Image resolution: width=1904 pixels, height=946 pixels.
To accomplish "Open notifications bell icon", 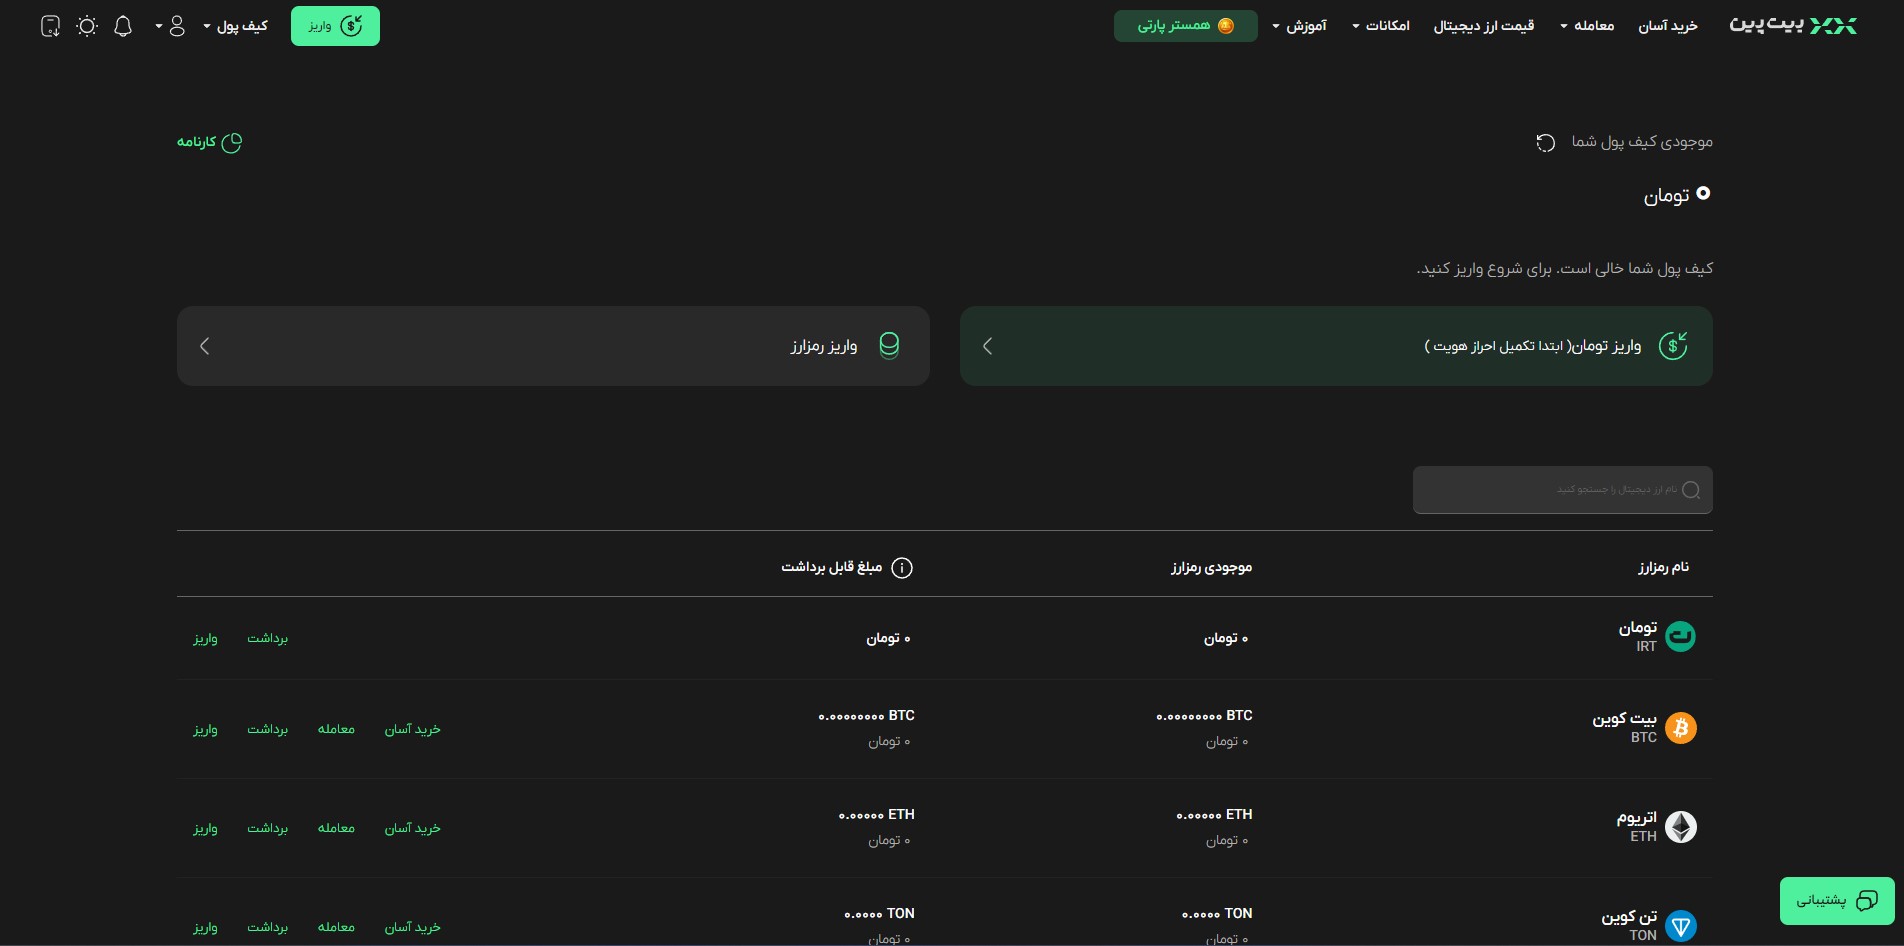I will [123, 26].
